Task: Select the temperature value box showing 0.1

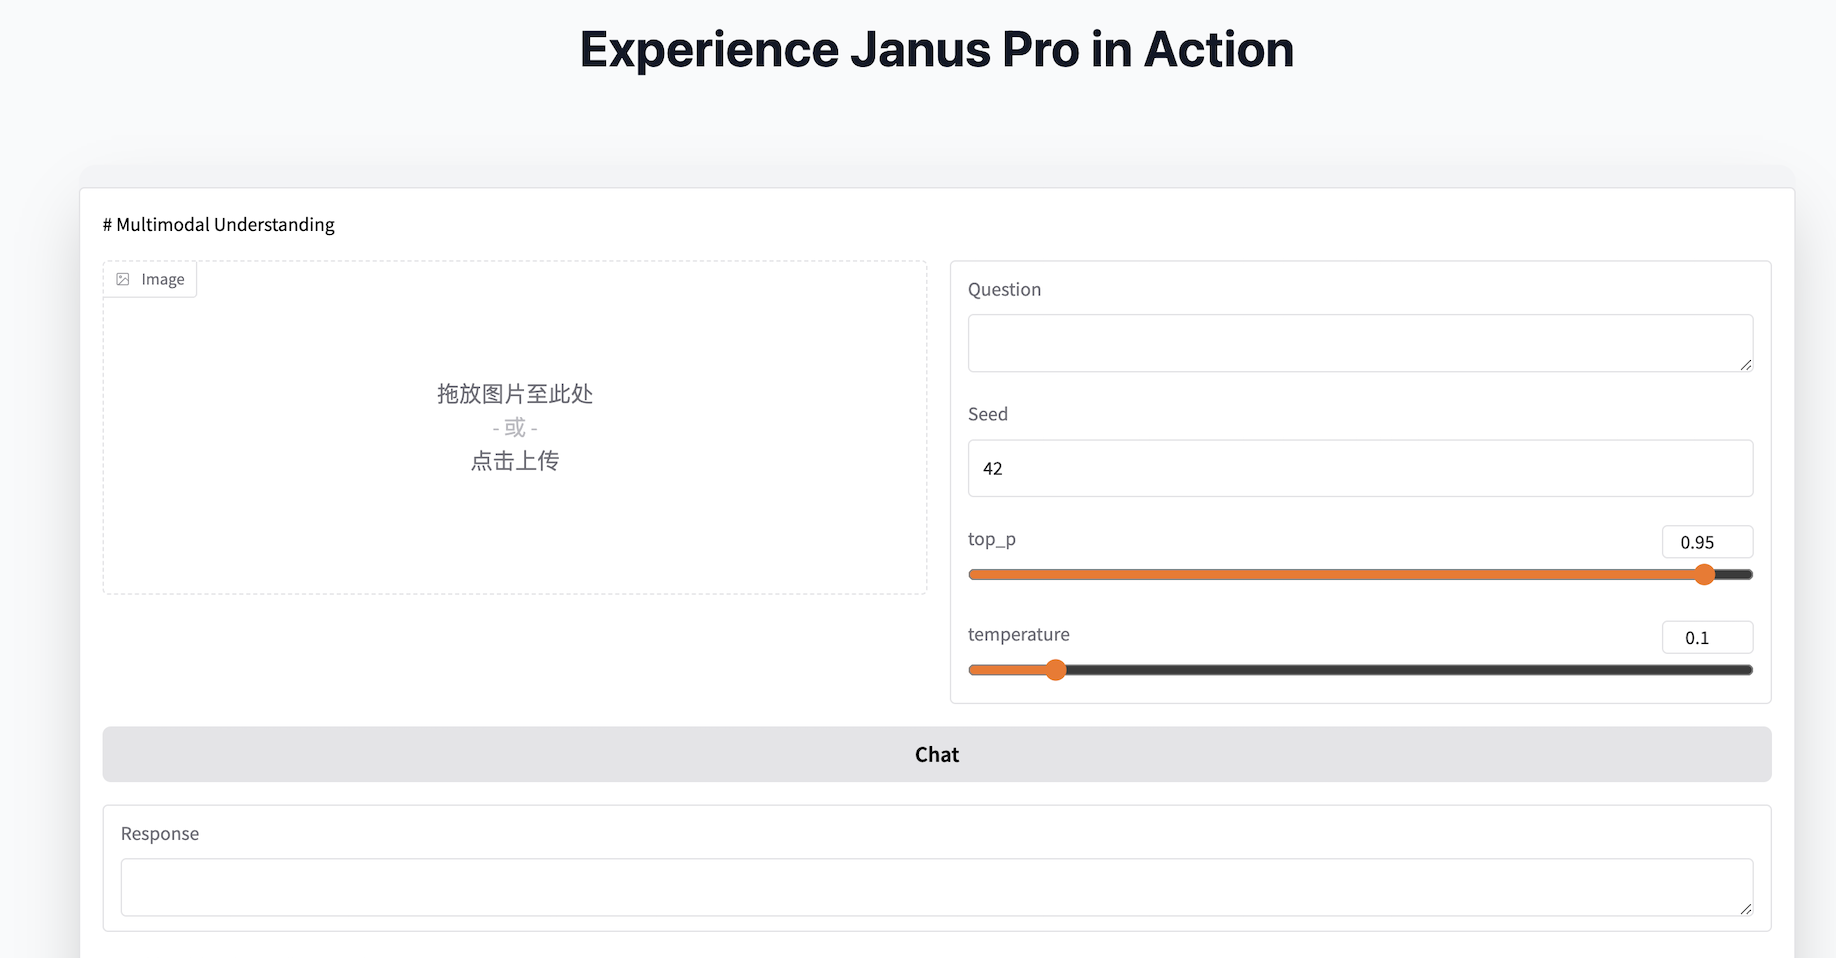Action: click(1706, 638)
